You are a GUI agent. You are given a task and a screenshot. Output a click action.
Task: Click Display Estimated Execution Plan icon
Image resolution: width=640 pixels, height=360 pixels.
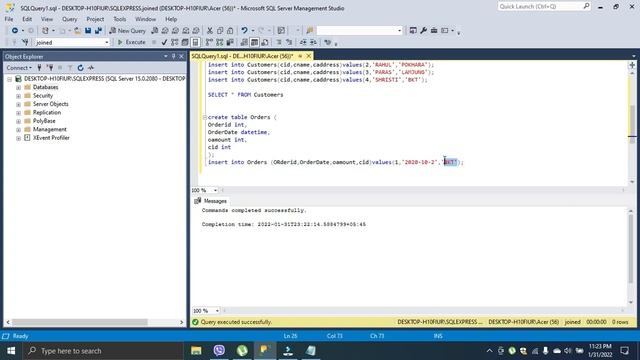(175, 42)
